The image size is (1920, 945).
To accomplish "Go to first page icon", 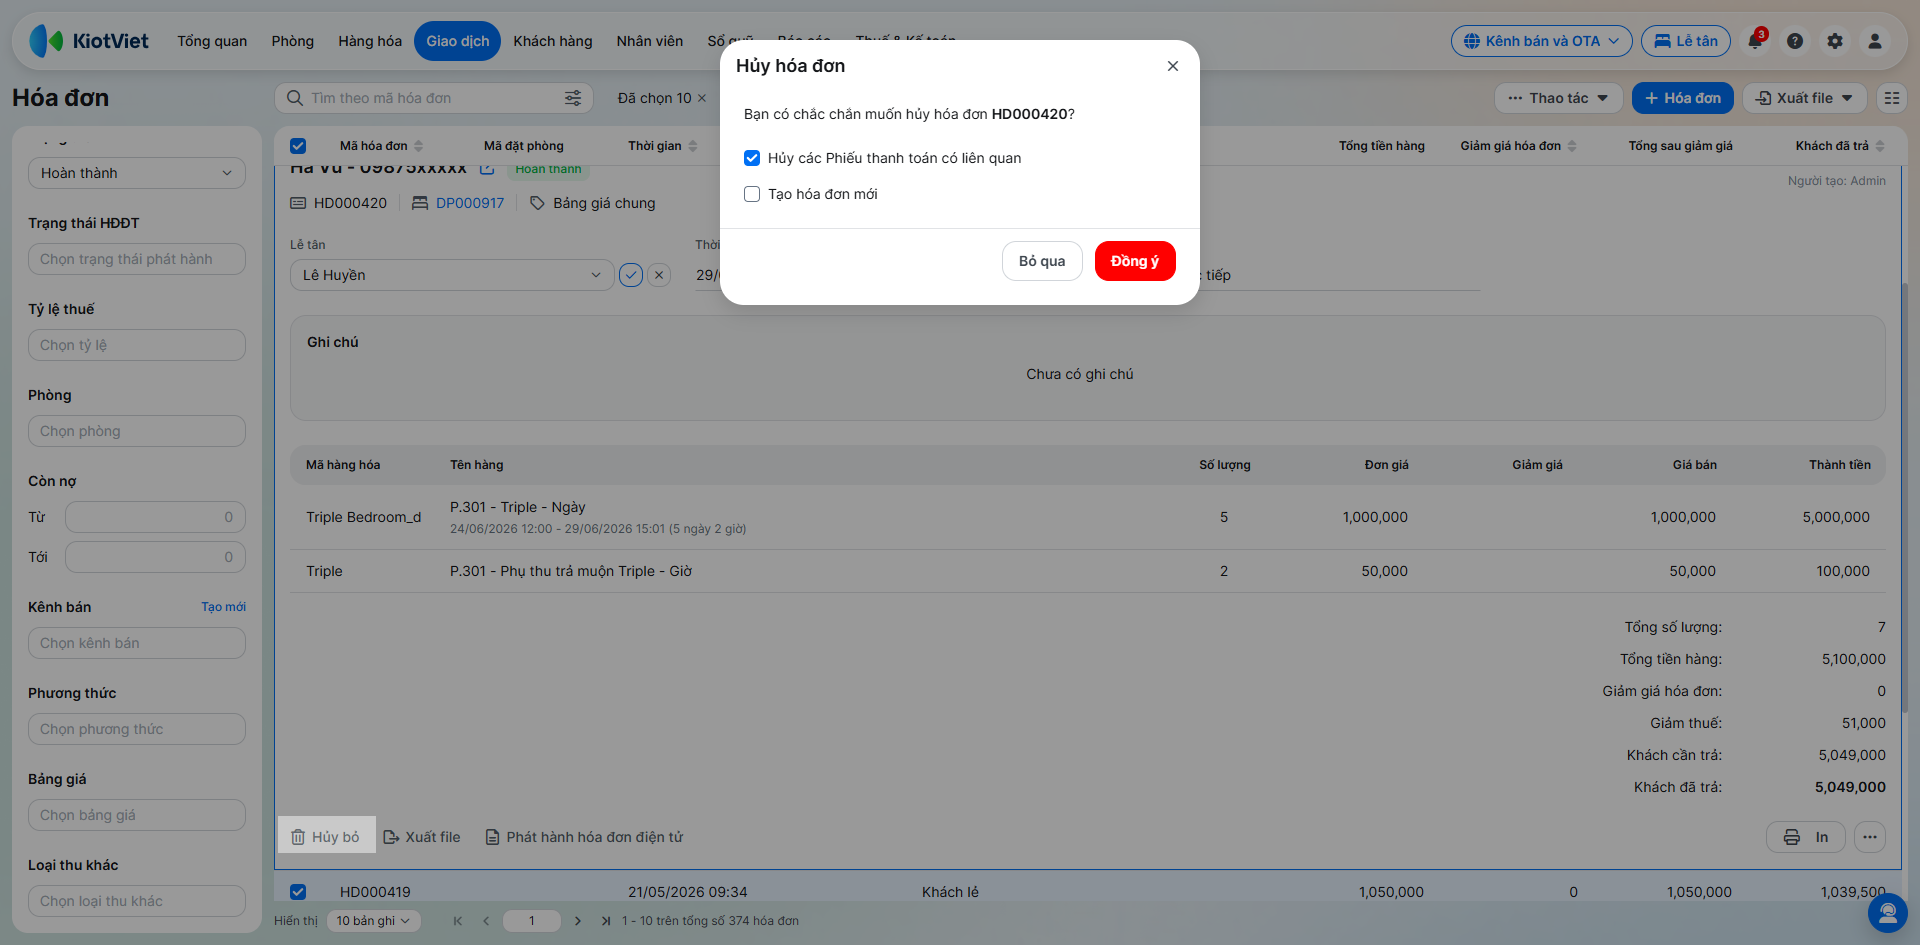I will click(458, 921).
